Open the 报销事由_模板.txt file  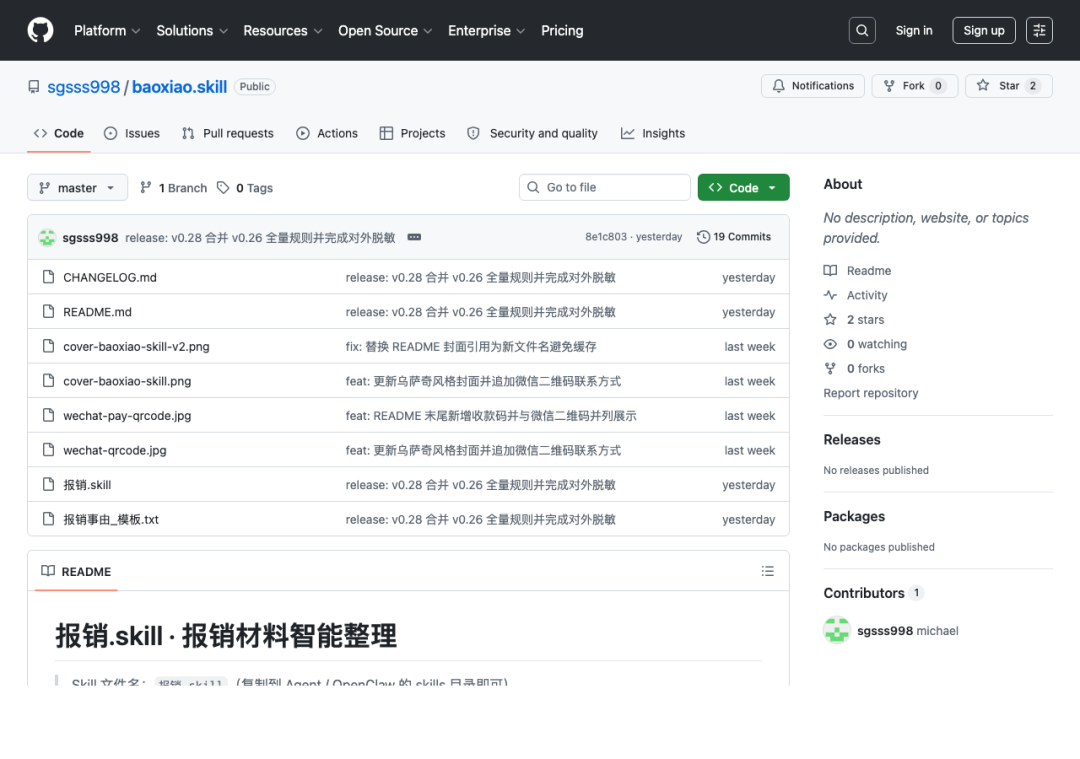point(111,519)
